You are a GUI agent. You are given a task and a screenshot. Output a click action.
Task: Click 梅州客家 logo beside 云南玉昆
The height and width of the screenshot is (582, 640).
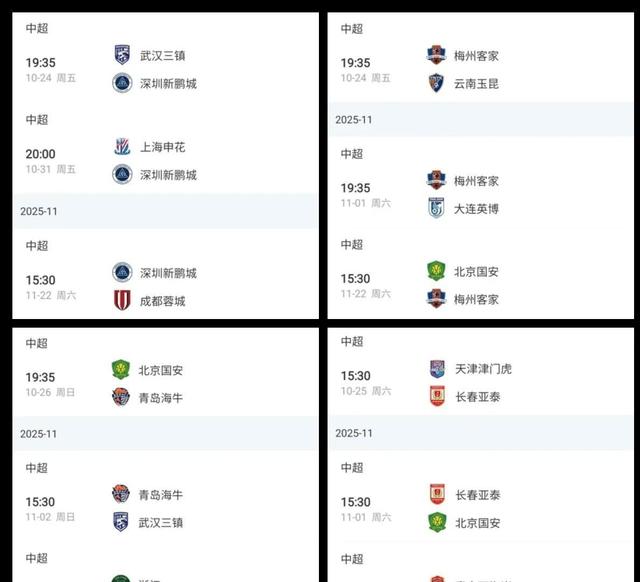(436, 56)
